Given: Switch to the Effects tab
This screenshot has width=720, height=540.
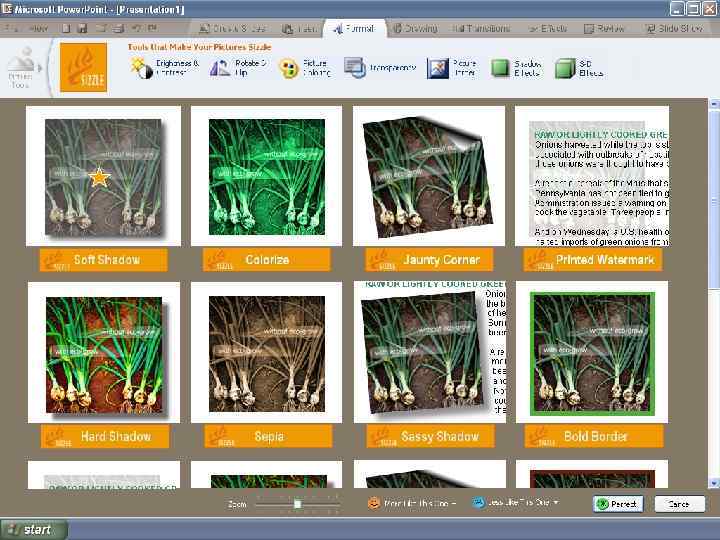Looking at the screenshot, I should (x=547, y=28).
